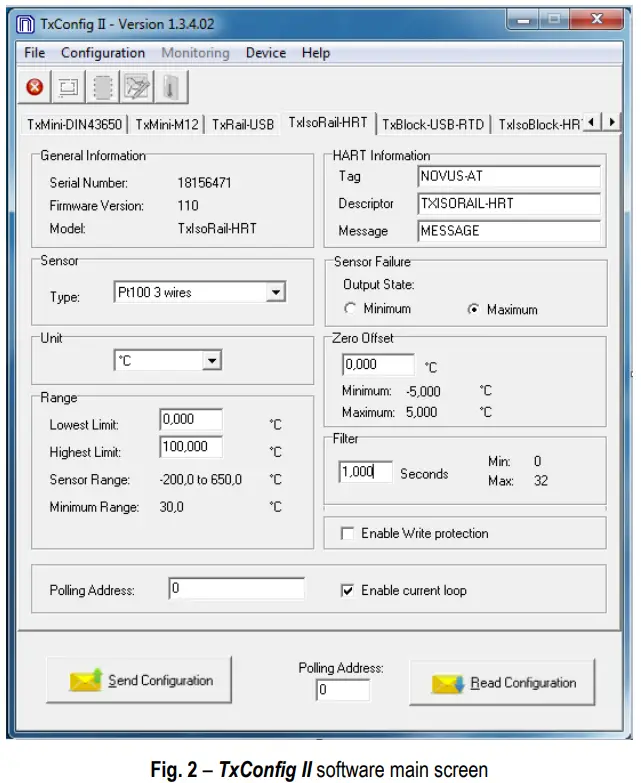Image resolution: width=641 pixels, height=783 pixels.
Task: Open the Device menu
Action: coord(266,53)
